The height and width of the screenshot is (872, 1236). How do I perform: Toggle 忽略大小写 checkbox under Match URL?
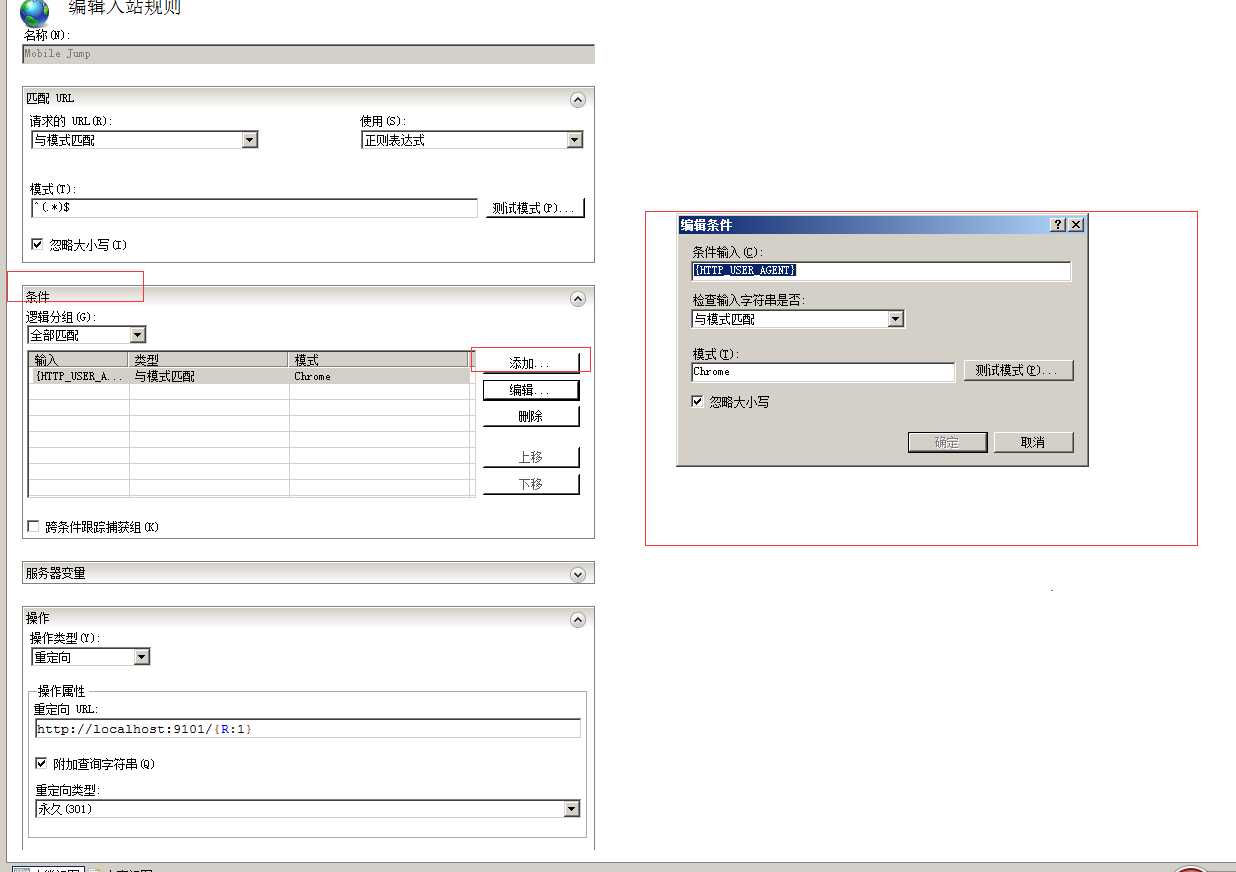38,244
